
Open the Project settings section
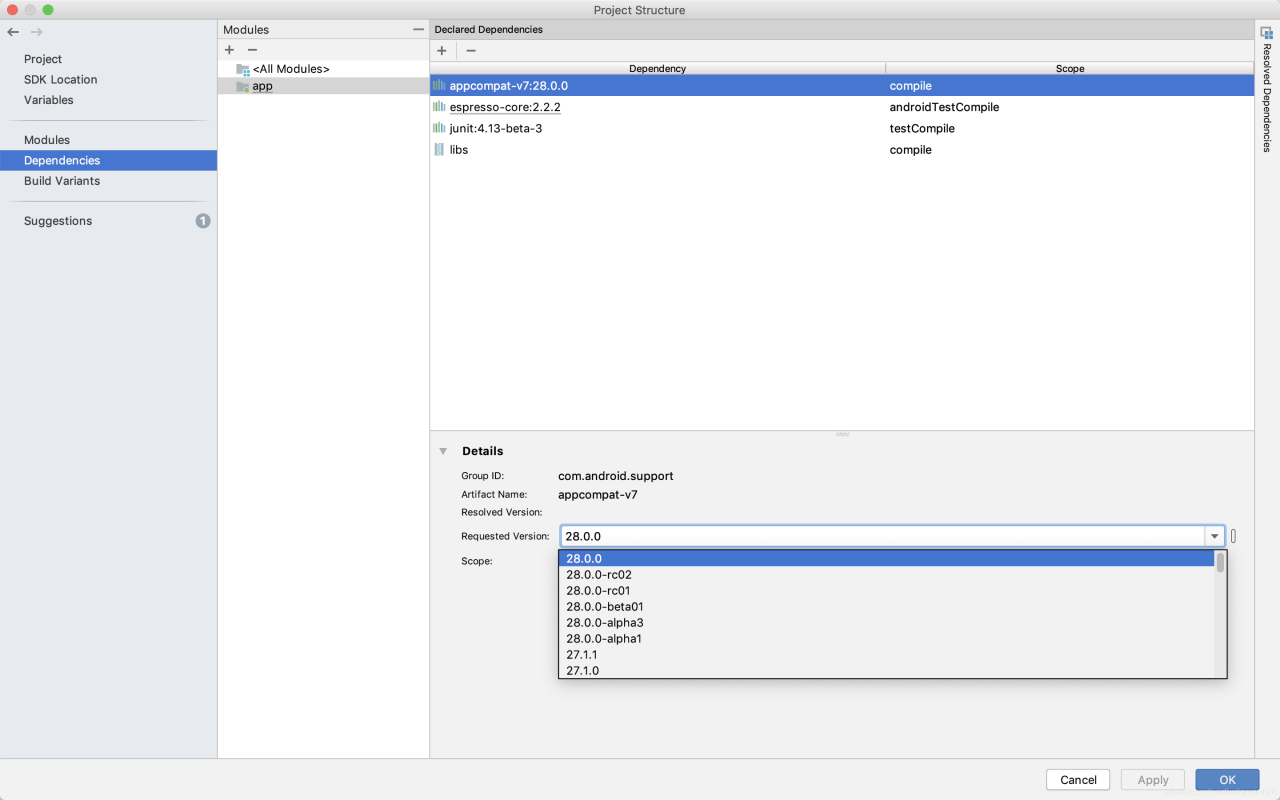pyautogui.click(x=43, y=59)
